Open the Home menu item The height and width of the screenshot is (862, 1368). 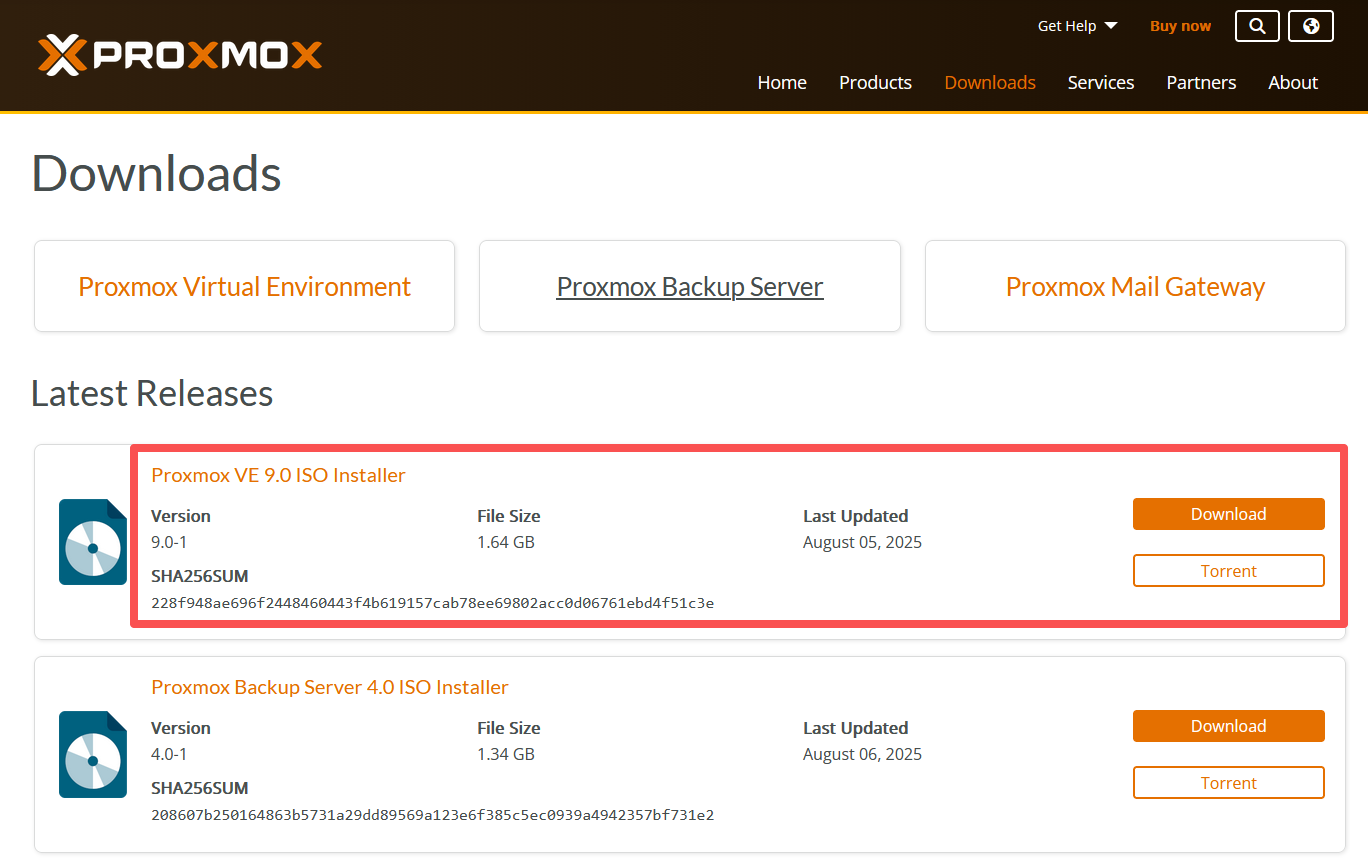[782, 83]
